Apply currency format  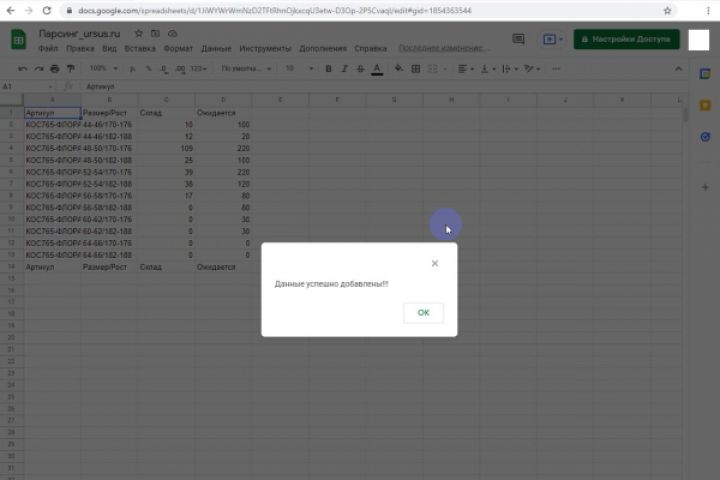point(132,69)
